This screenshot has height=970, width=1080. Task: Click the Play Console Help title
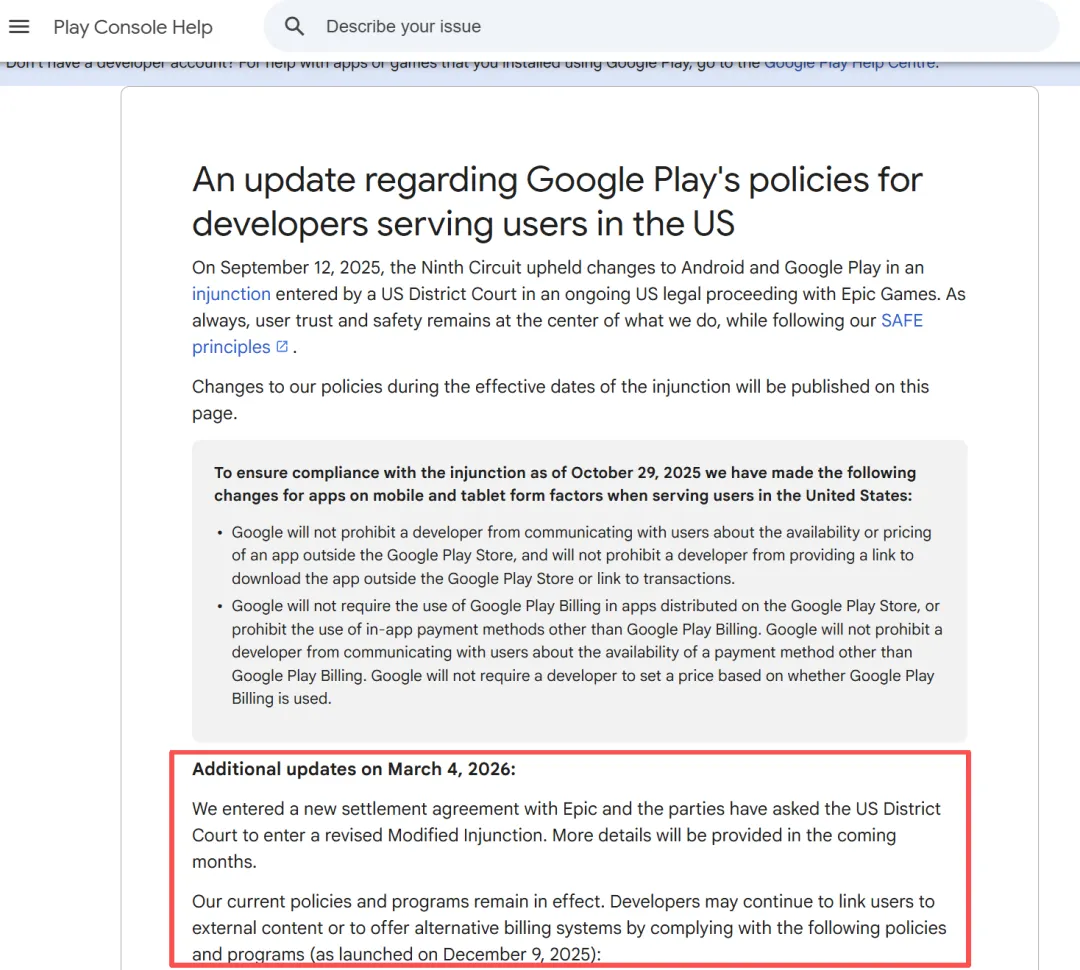coord(133,27)
